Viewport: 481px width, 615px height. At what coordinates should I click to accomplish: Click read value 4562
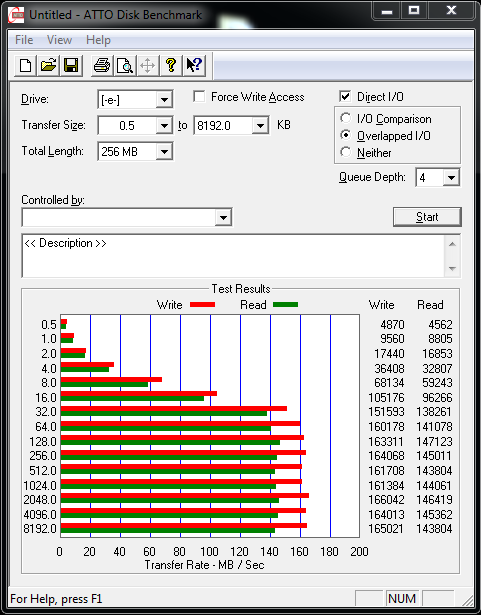coord(440,325)
